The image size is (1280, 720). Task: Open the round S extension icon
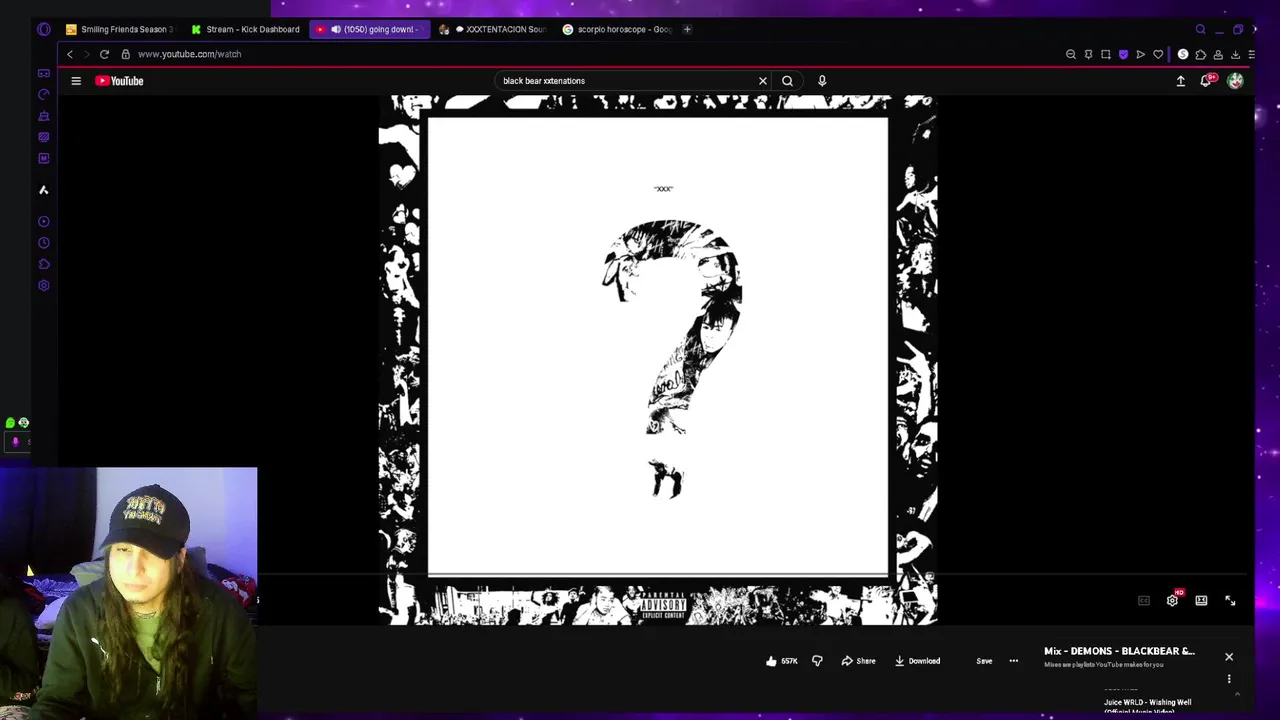[x=1183, y=54]
